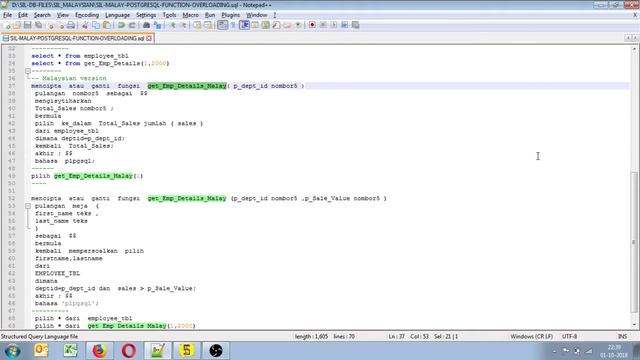Click tab bar scroll left arrow

tap(628, 38)
